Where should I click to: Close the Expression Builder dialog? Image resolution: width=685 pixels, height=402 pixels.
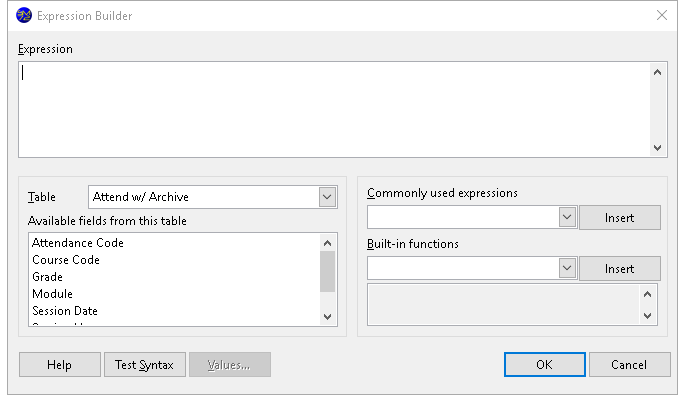661,16
